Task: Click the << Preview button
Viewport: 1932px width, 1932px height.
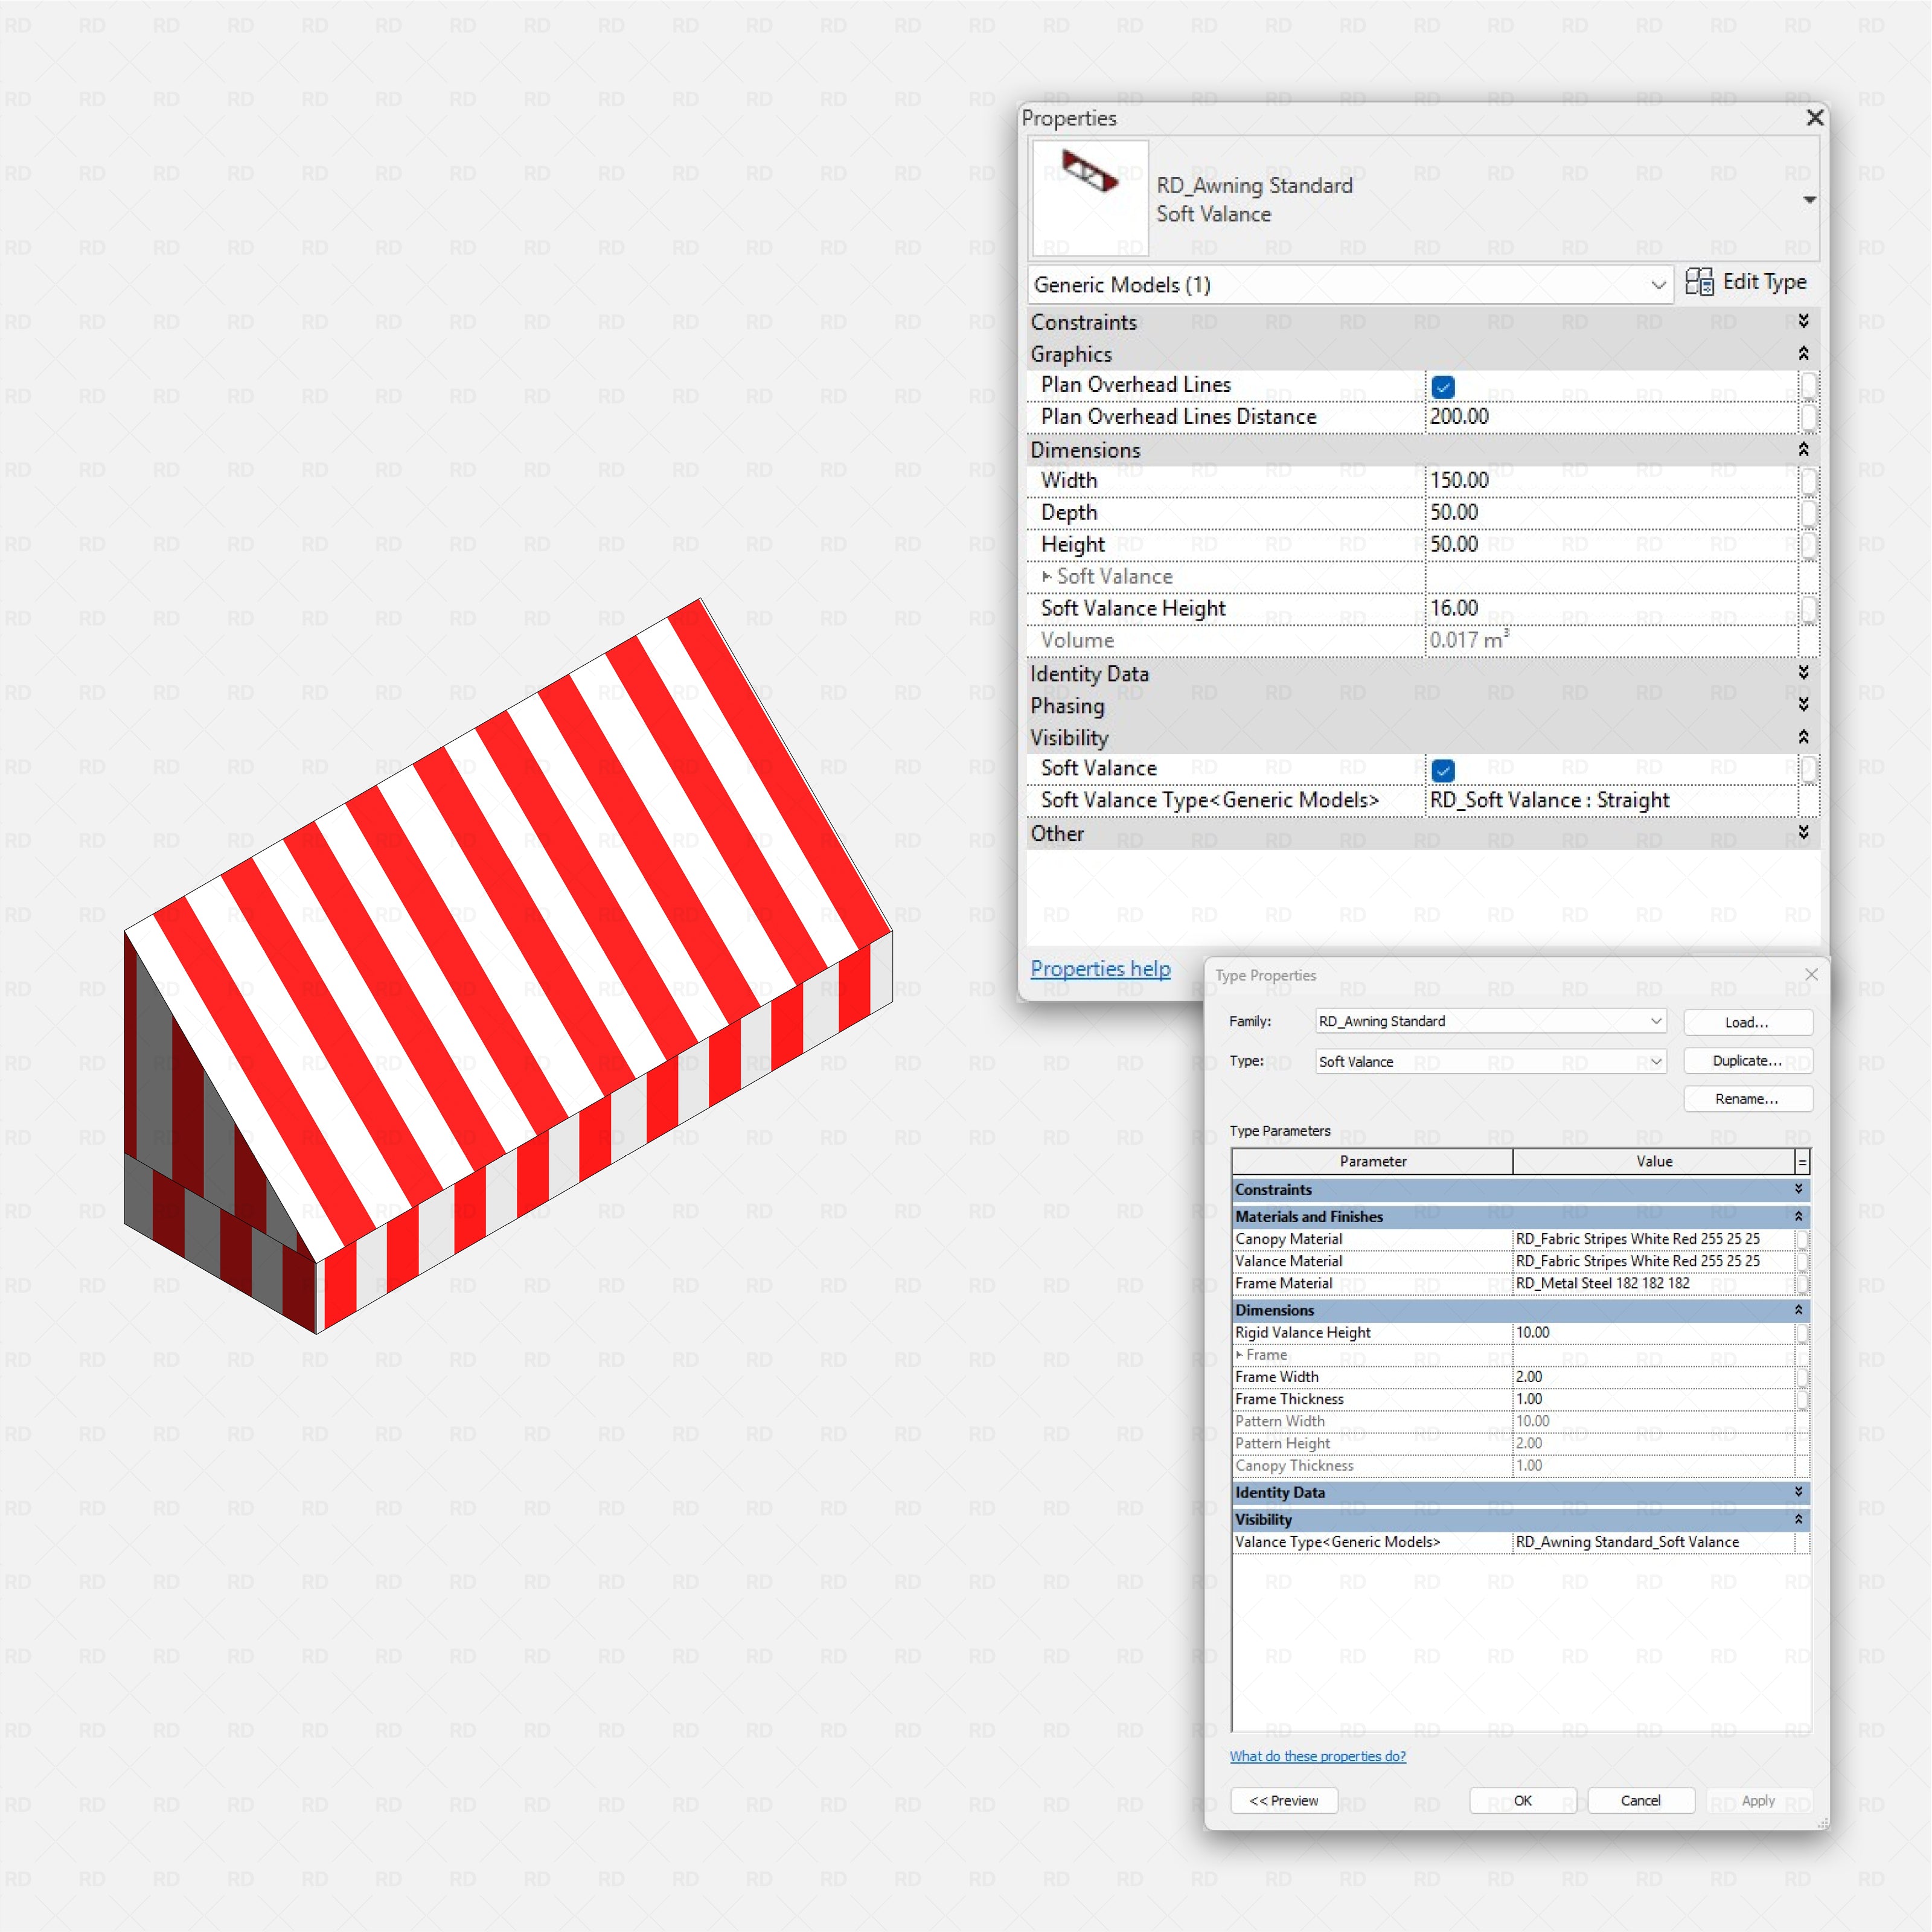Action: 1284,1800
